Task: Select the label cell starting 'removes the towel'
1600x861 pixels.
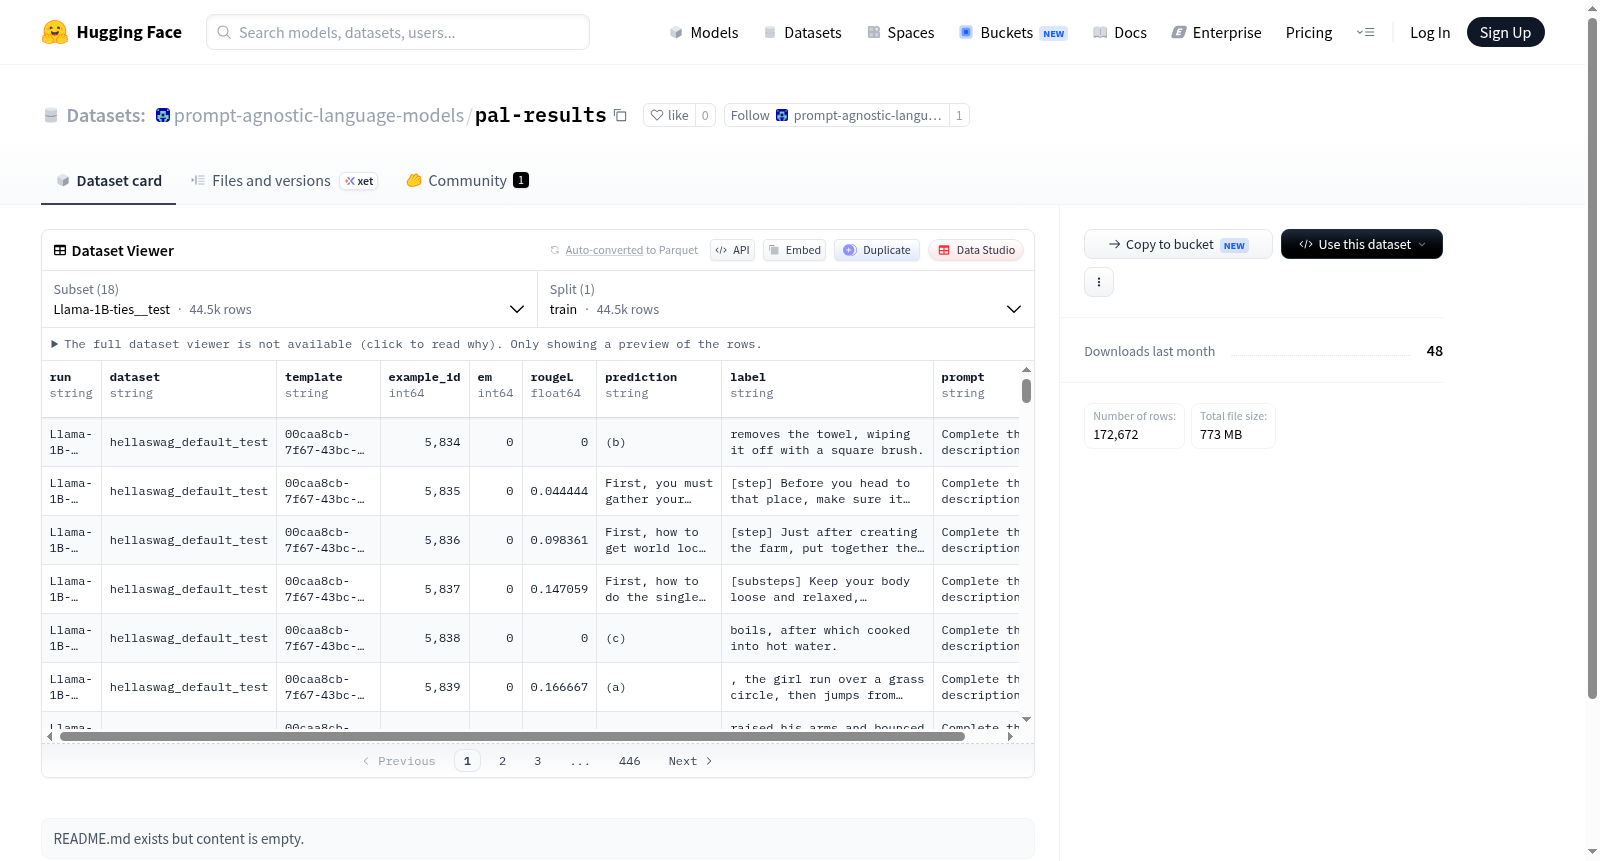Action: click(x=827, y=442)
